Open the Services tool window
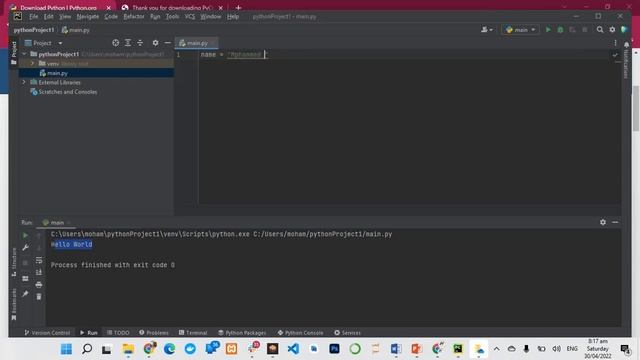 [x=347, y=333]
